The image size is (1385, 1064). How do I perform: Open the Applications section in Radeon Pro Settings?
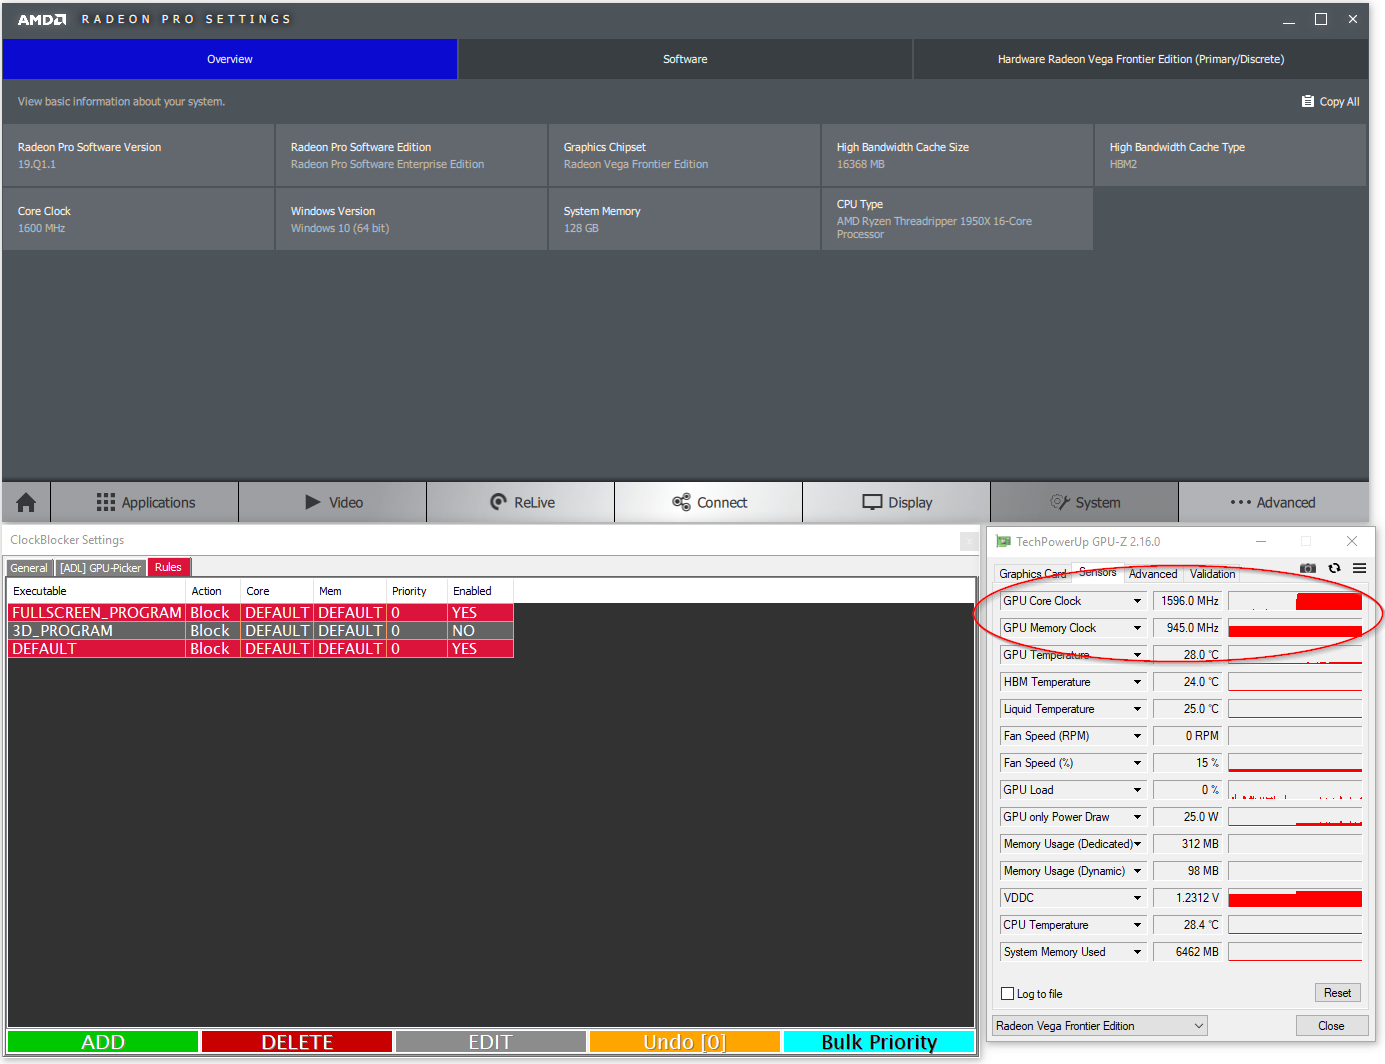[x=144, y=502]
